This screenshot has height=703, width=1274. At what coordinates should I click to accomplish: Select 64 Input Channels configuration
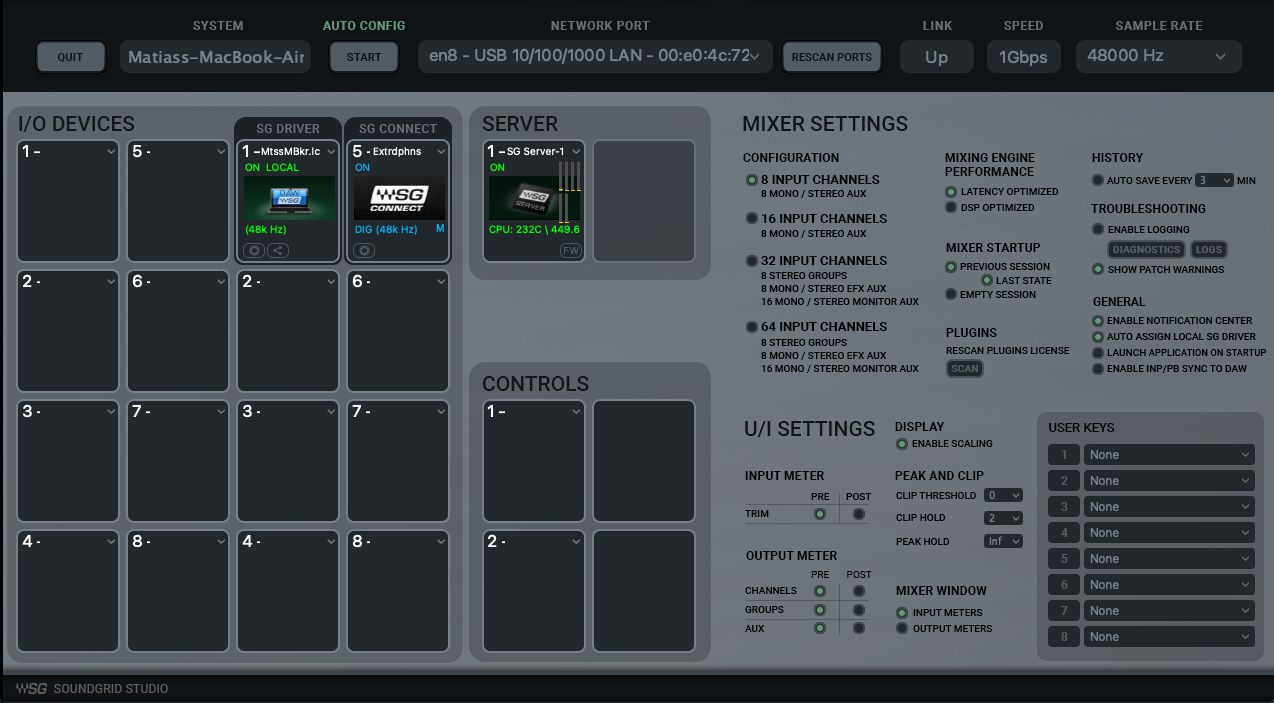tap(752, 326)
